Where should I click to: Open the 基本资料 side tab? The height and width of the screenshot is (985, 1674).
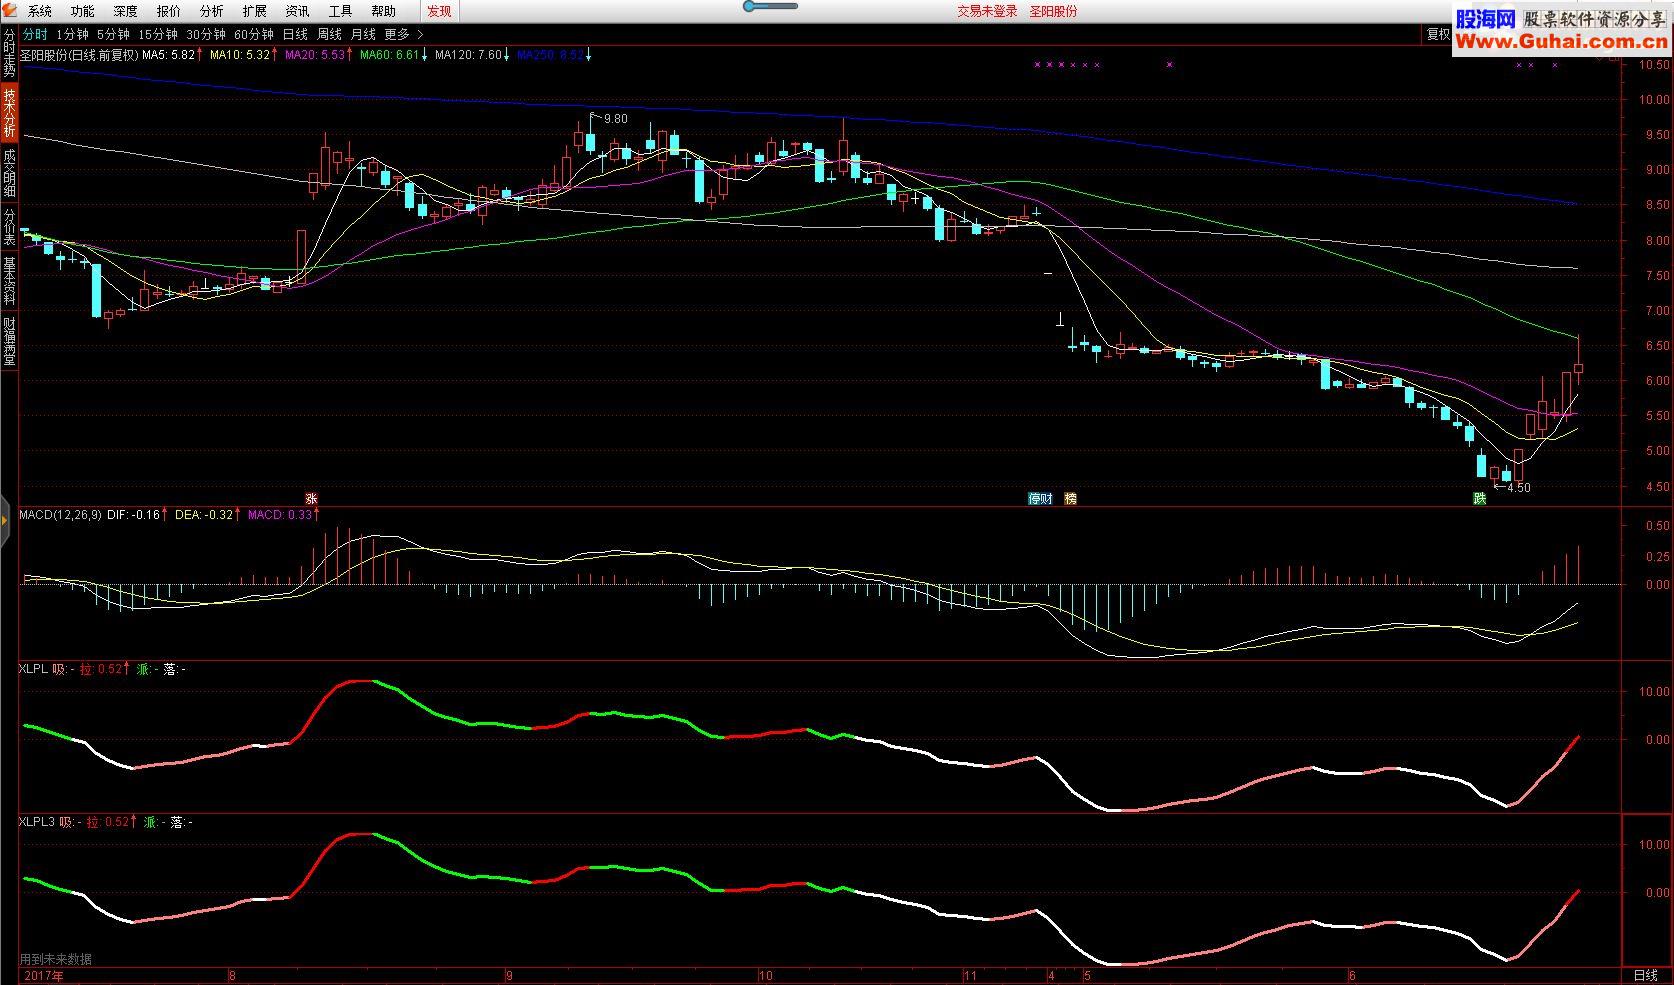point(9,281)
